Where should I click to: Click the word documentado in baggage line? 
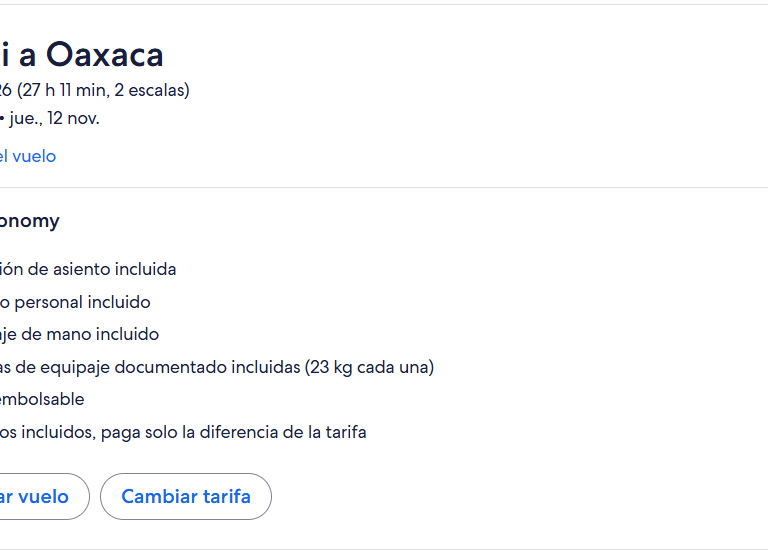[163, 367]
